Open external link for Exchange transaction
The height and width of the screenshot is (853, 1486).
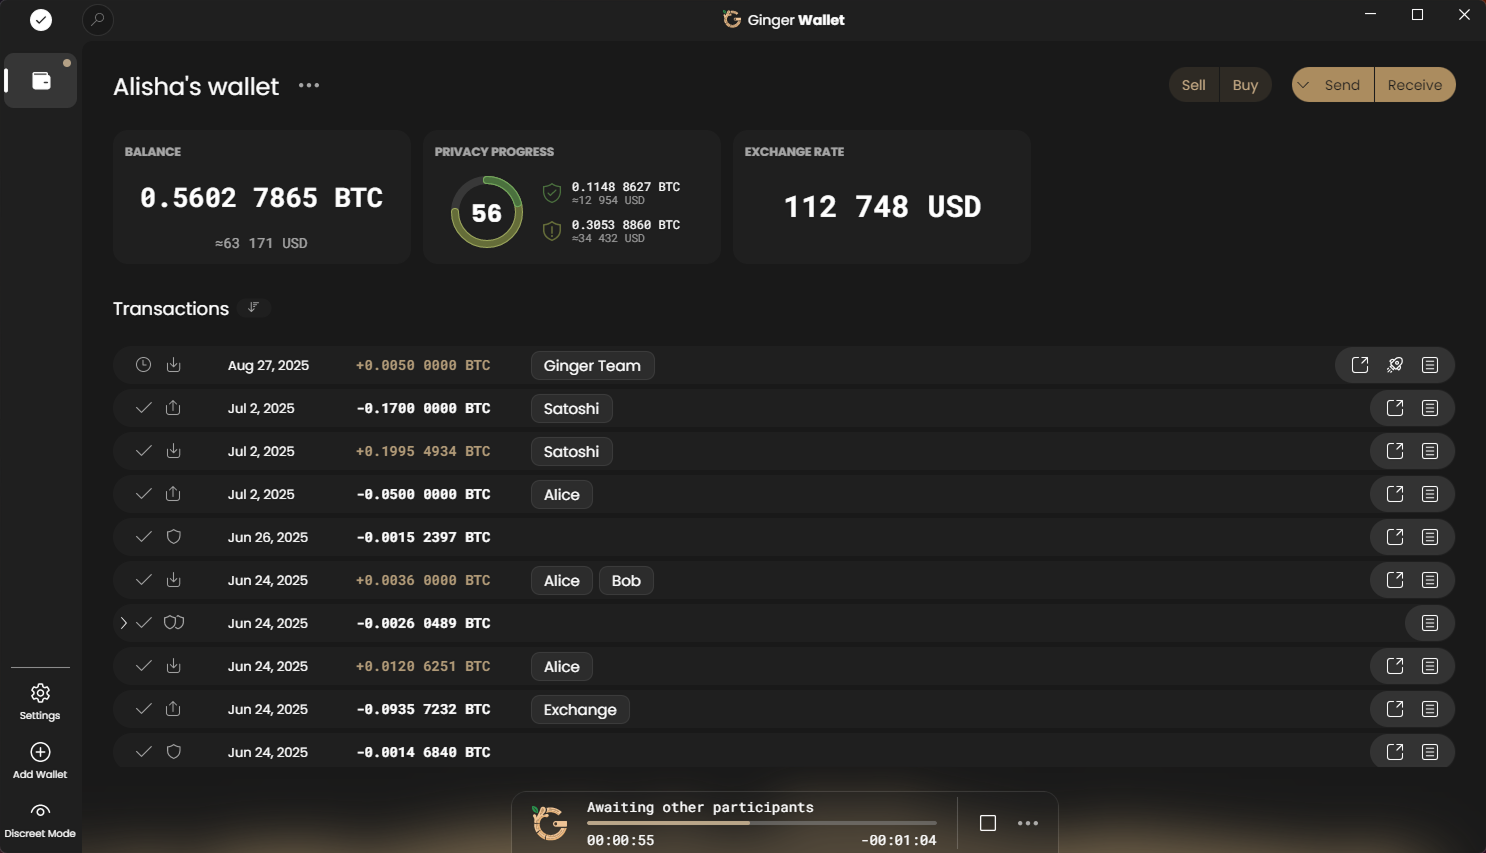tap(1395, 709)
